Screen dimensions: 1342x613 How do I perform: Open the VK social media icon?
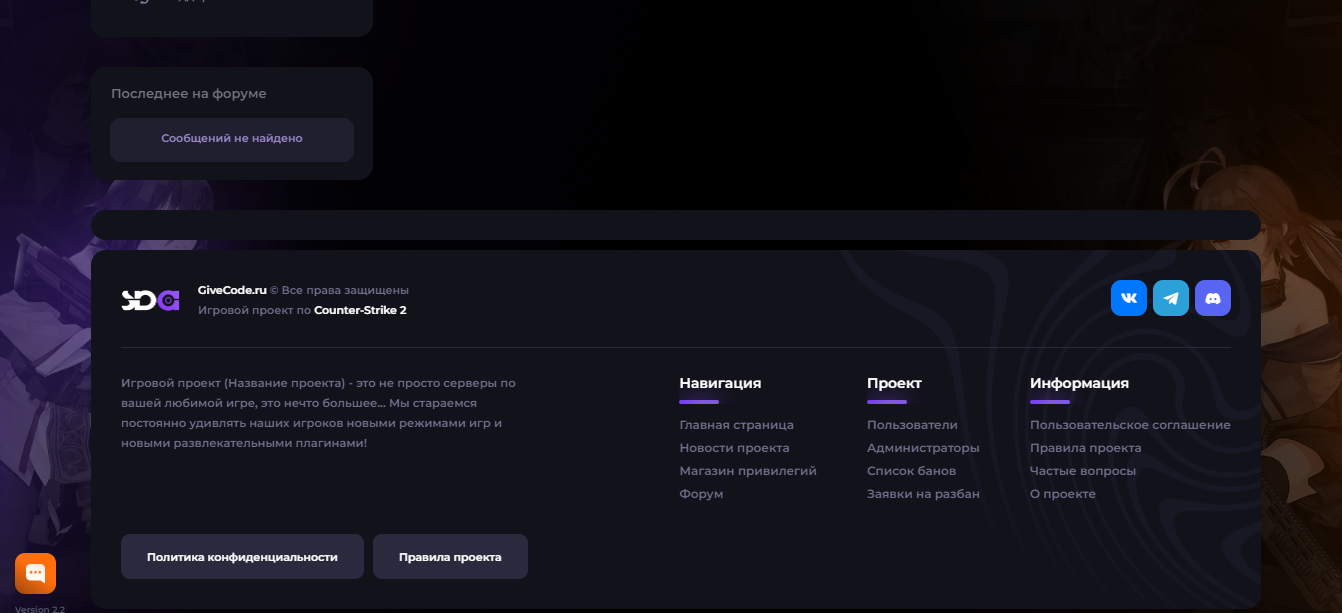coord(1128,298)
